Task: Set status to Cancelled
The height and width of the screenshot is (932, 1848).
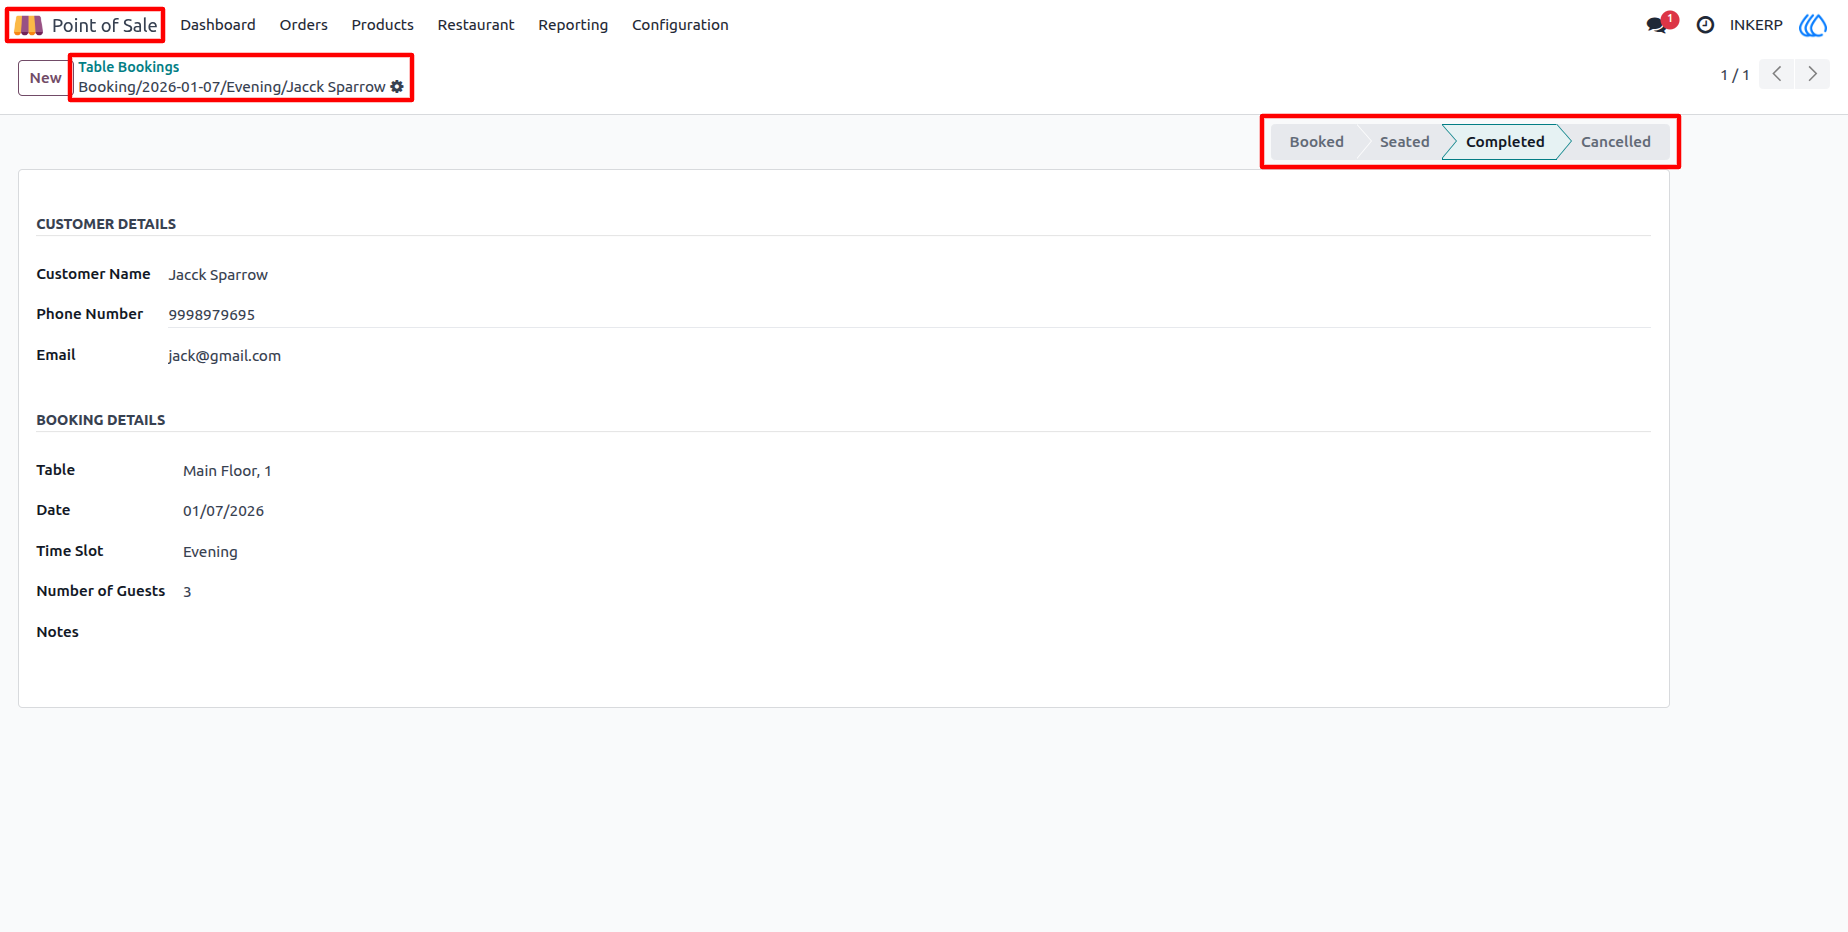Action: pos(1616,142)
